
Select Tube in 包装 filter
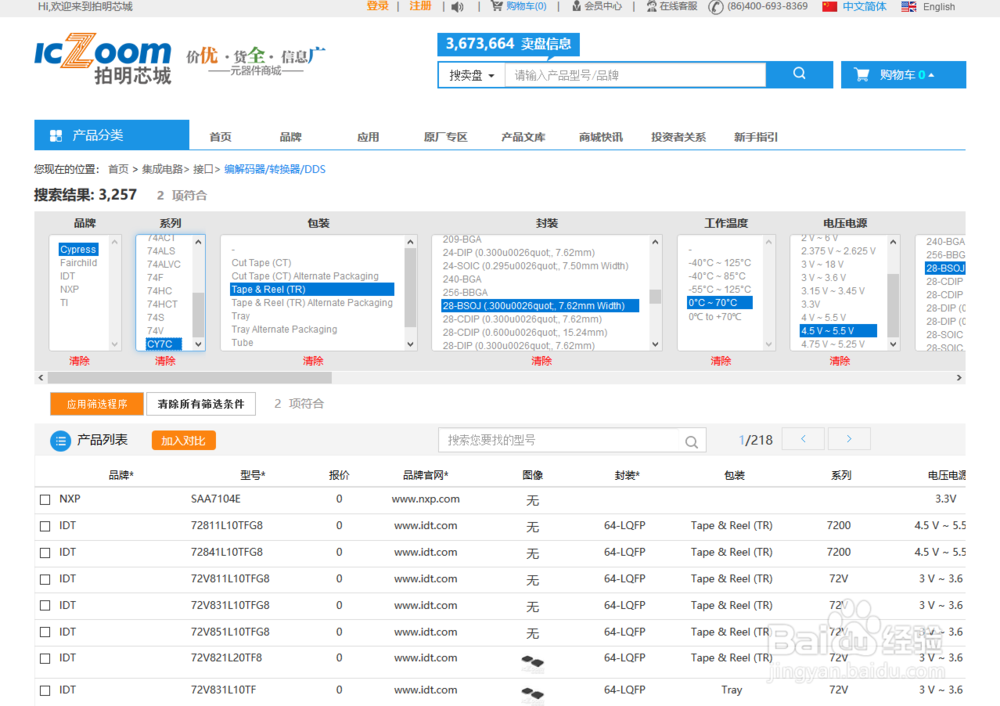tap(242, 342)
